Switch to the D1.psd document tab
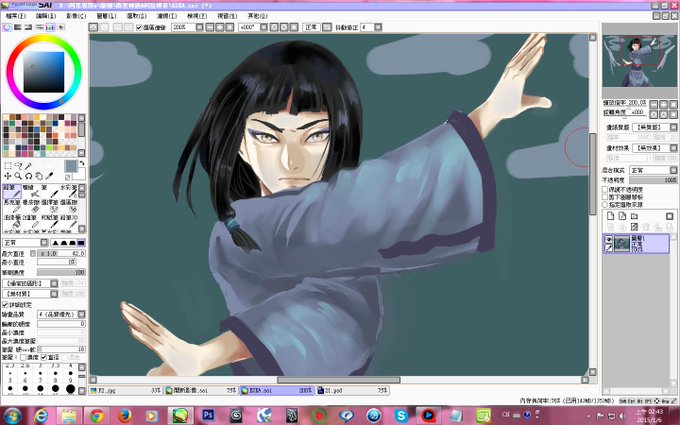The width and height of the screenshot is (680, 425). click(x=352, y=390)
